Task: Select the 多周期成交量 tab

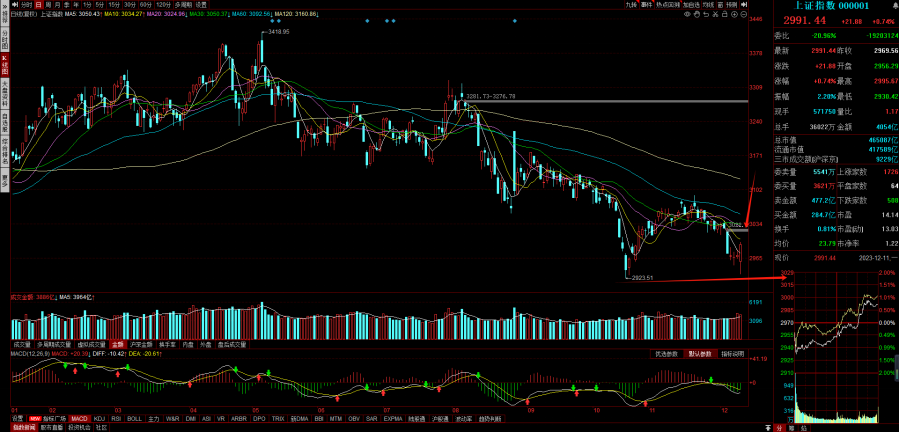Action: 54,345
